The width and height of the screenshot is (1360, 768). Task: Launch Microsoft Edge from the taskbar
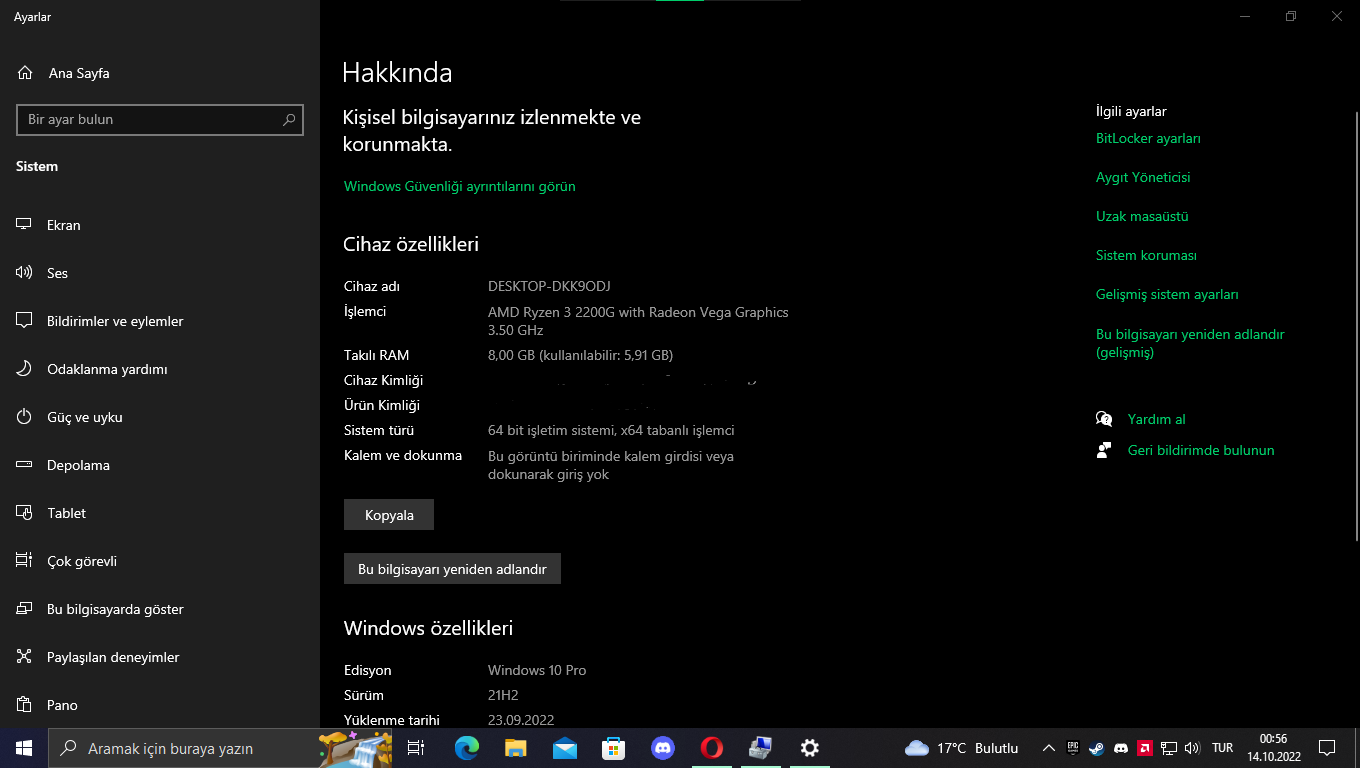pyautogui.click(x=466, y=748)
